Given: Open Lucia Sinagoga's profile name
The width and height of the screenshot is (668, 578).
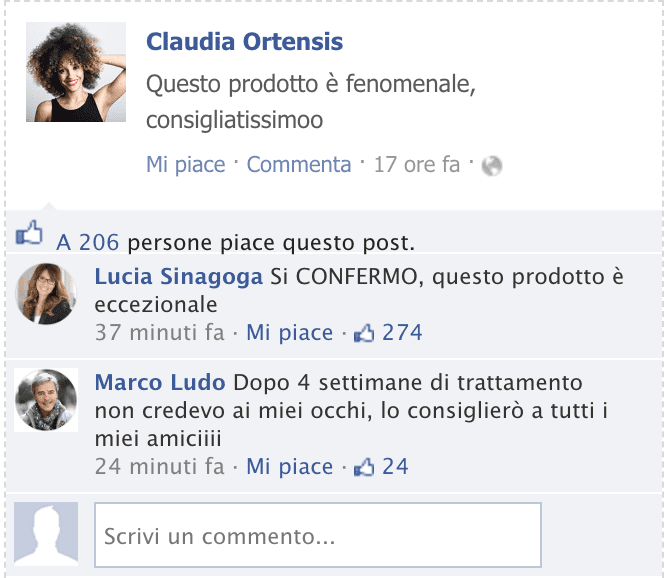Looking at the screenshot, I should coord(179,276).
